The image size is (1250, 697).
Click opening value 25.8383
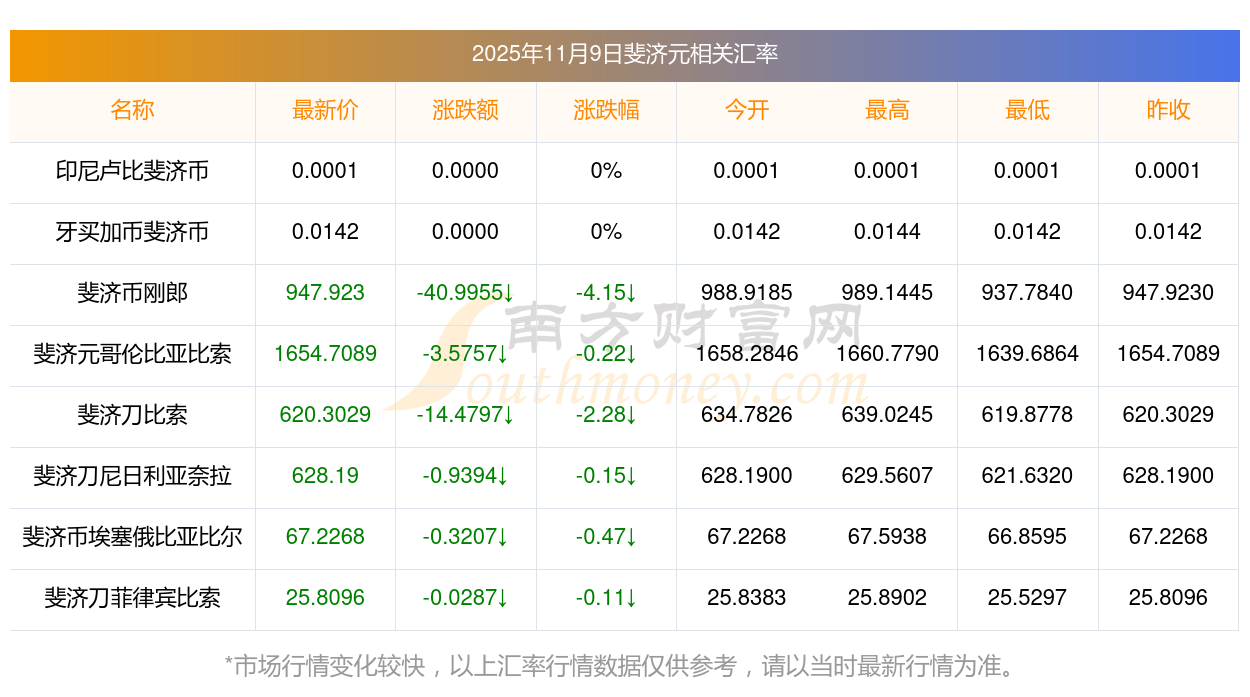(x=747, y=598)
